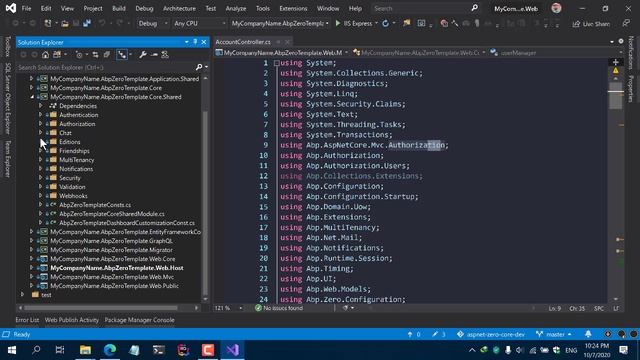Click the Preview Selected Items icon
This screenshot has height=360, width=640.
coord(154,55)
